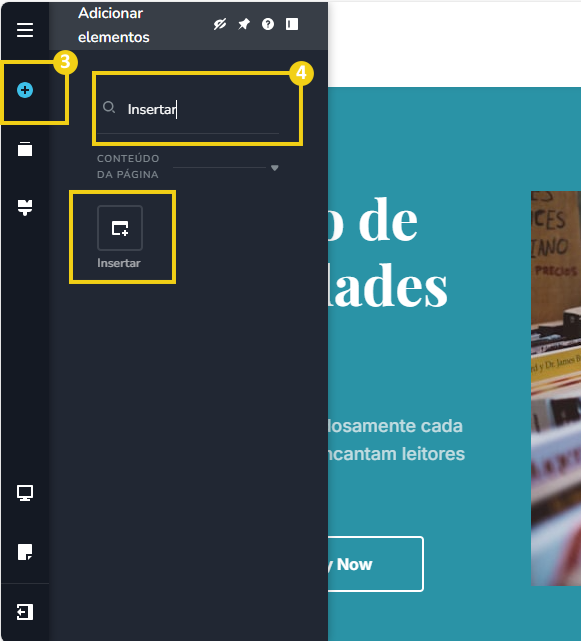Select the Insertar element tile icon
Viewport: 581px width, 641px height.
[120, 228]
